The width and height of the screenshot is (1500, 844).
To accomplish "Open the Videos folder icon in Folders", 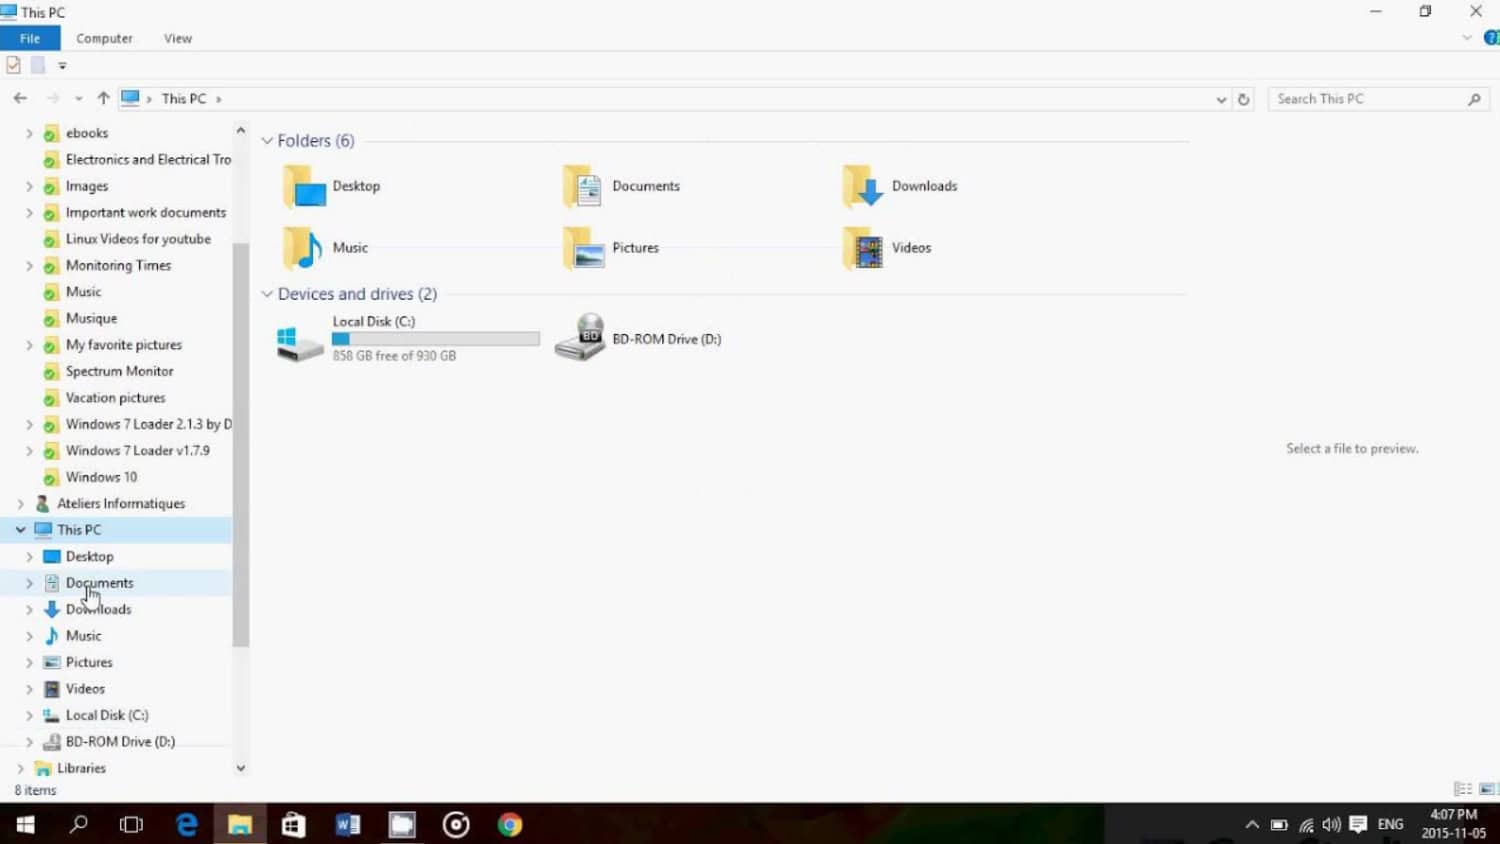I will click(x=863, y=248).
